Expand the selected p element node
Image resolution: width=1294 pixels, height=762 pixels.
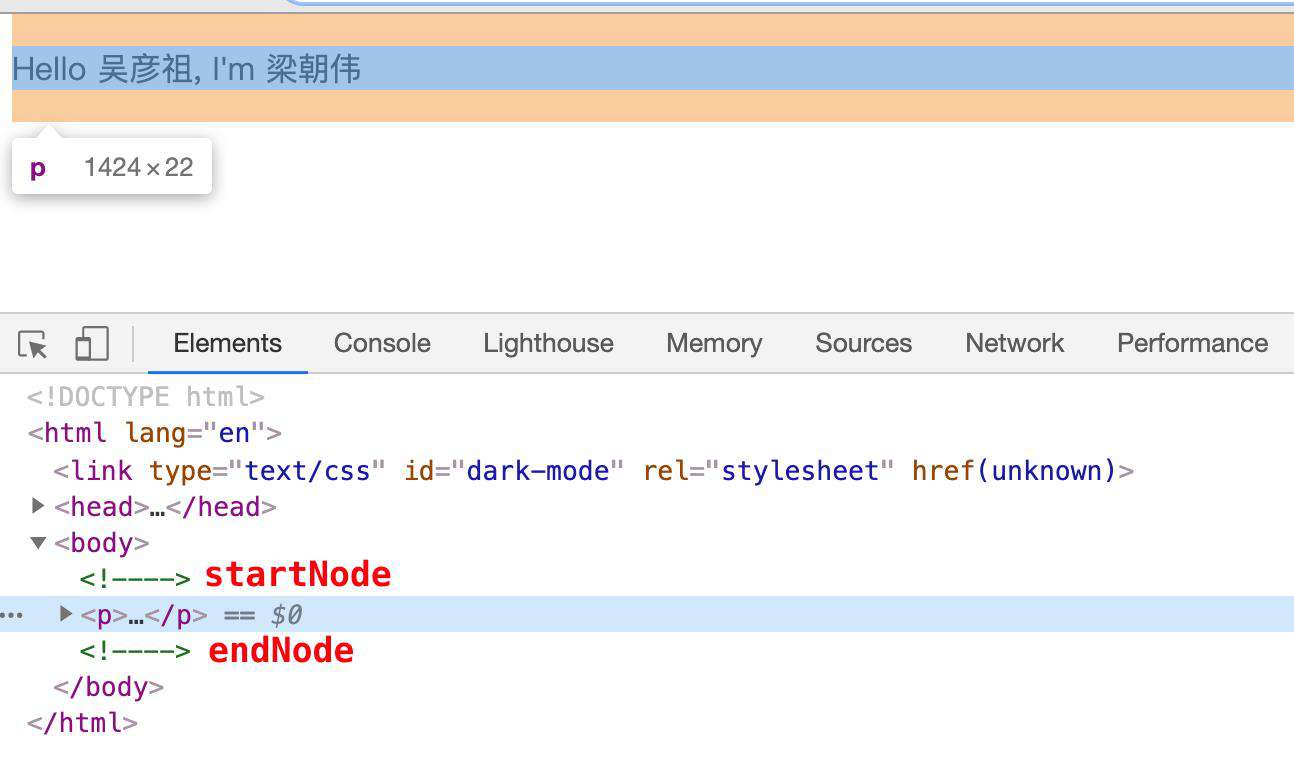point(66,614)
